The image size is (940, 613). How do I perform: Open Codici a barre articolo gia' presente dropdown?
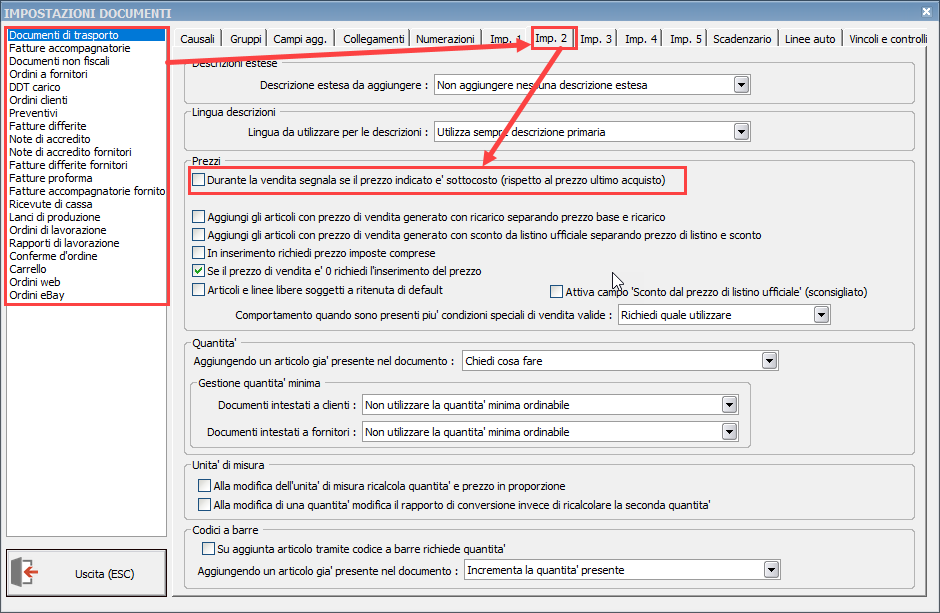(772, 570)
